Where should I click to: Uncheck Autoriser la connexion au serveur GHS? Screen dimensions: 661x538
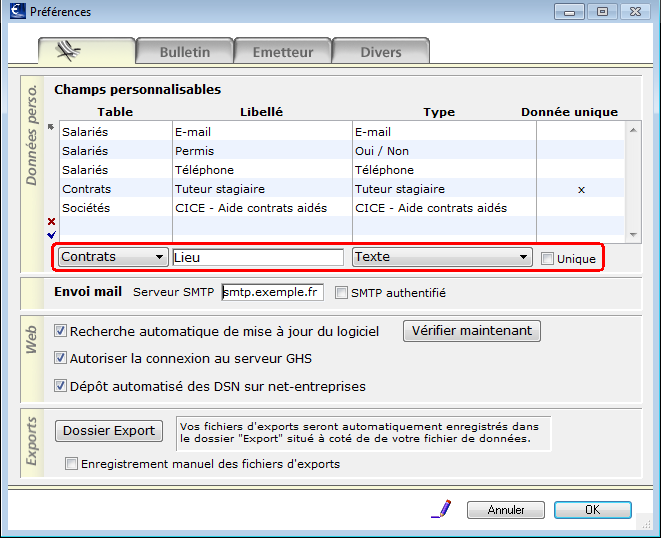(x=60, y=358)
